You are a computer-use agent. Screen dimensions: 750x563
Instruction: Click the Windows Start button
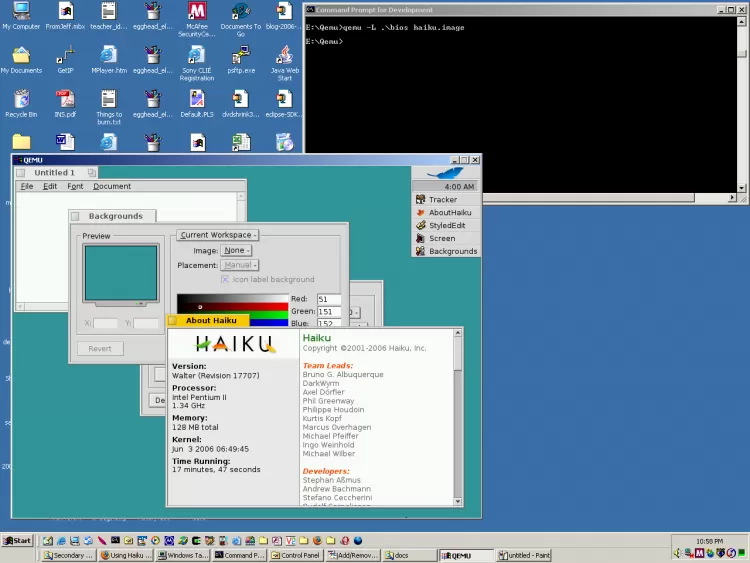coord(17,541)
